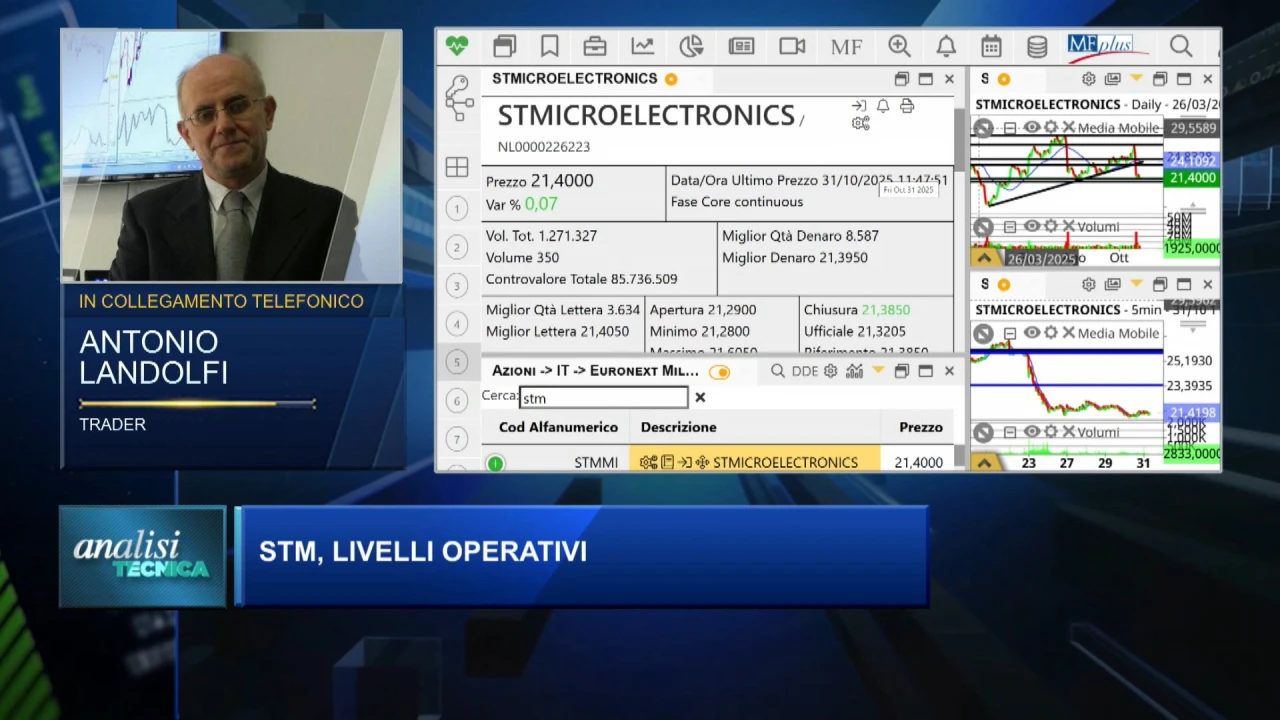Click orange dot next to STMICROELECTRONICS tab title

coord(671,79)
